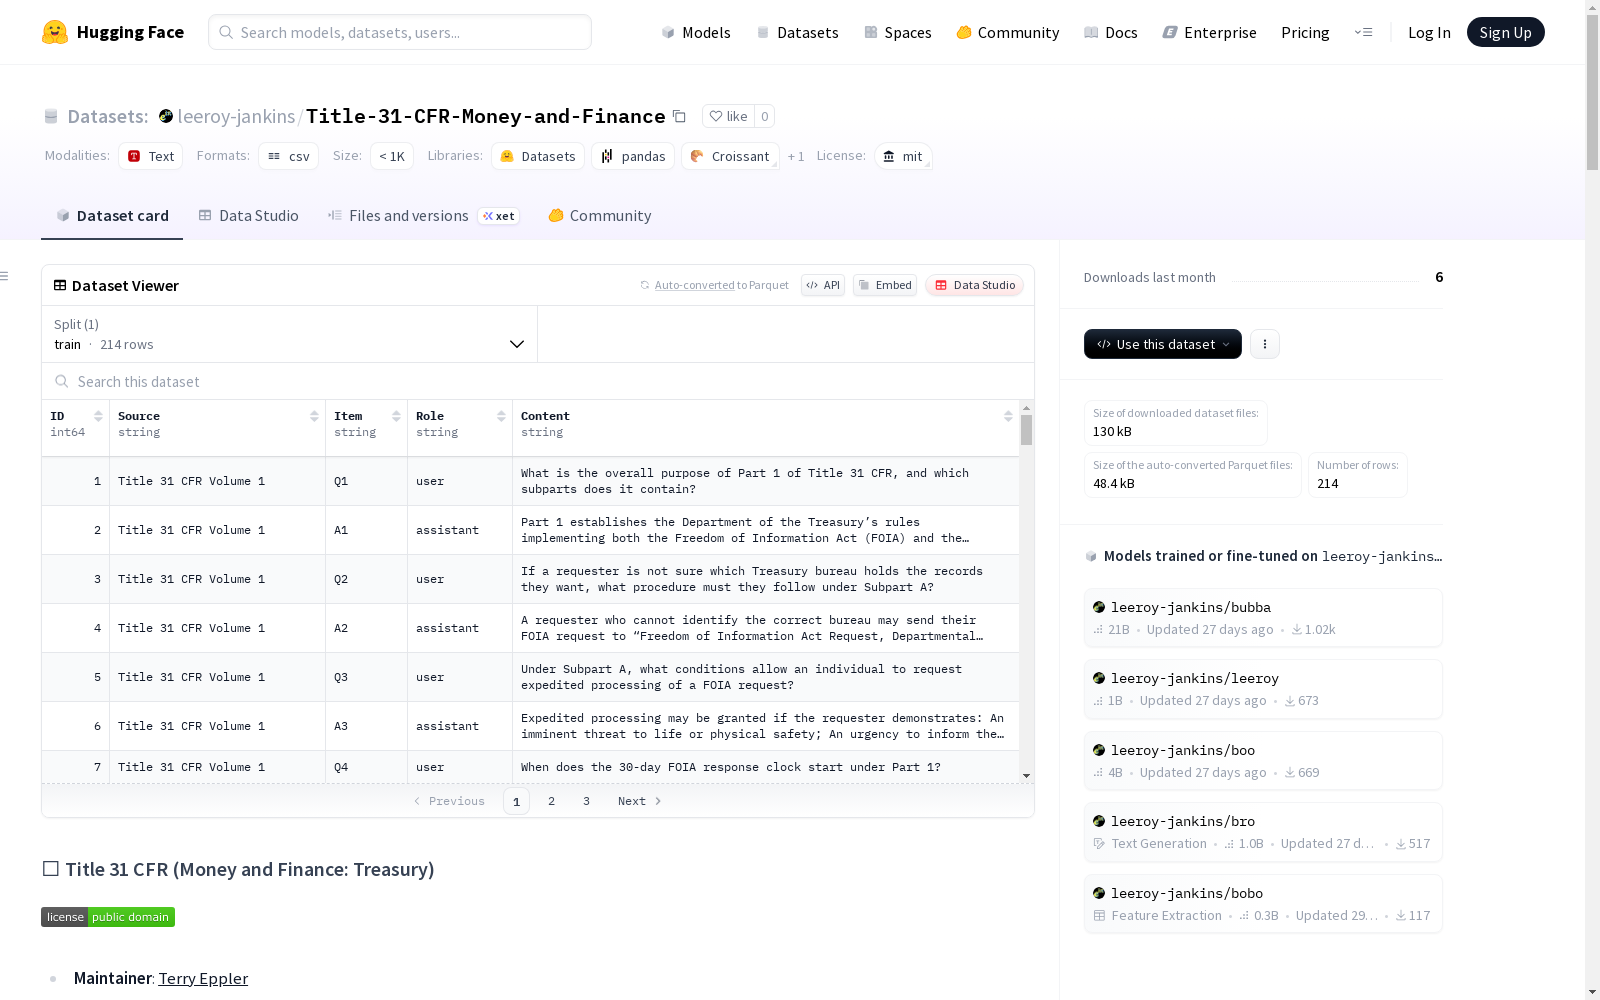Click the Sign Up button

click(1506, 32)
